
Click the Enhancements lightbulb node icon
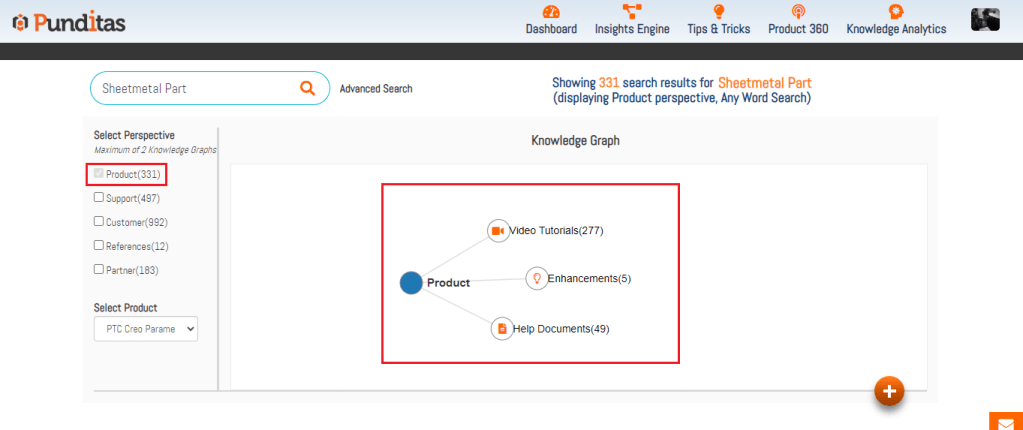pos(537,279)
